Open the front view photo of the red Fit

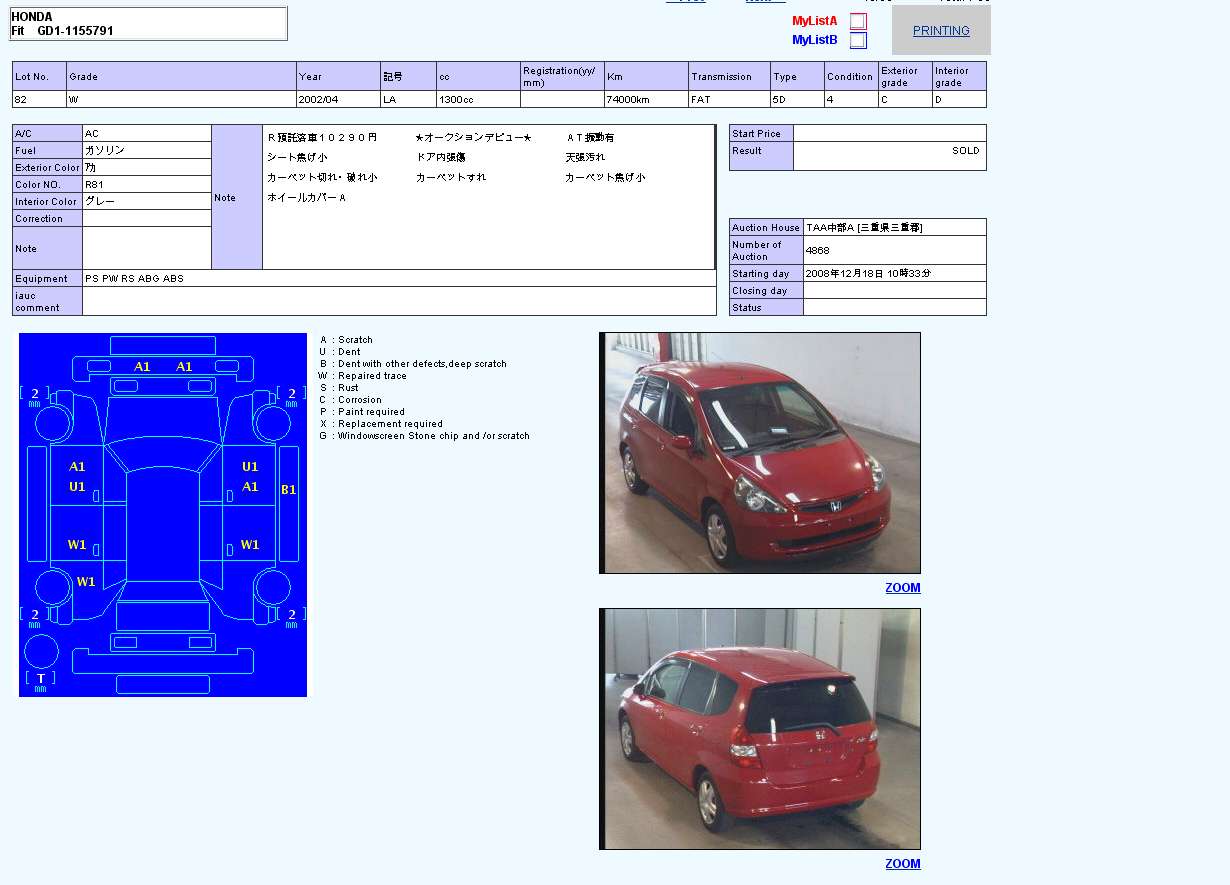click(x=760, y=453)
